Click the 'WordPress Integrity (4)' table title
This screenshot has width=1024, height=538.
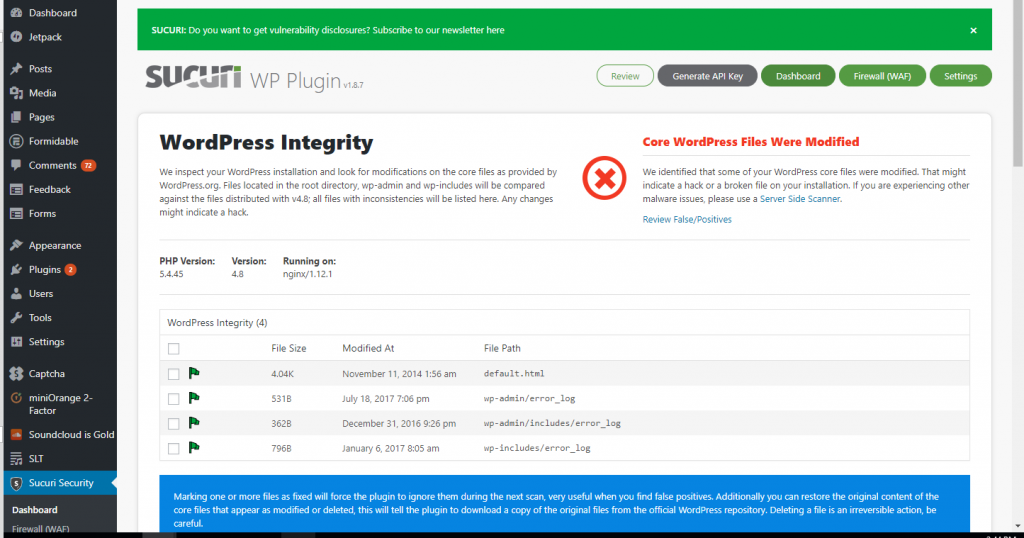point(217,323)
